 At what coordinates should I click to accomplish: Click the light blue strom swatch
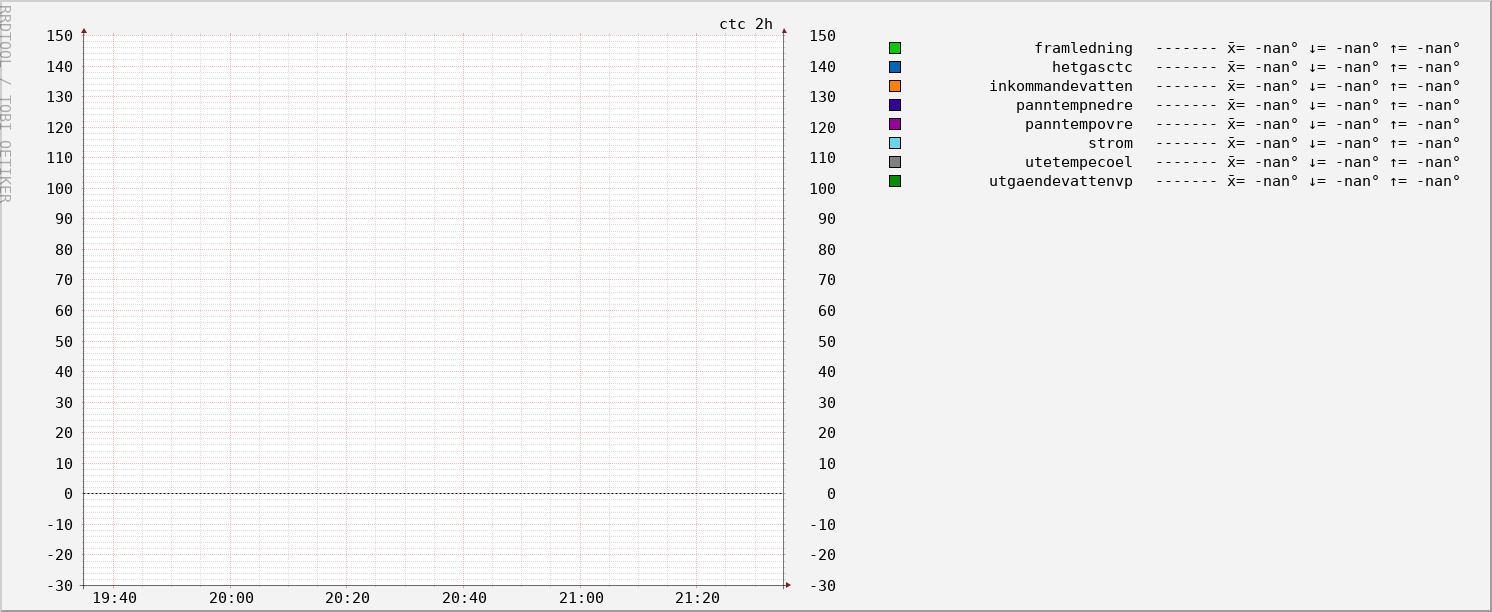point(895,143)
